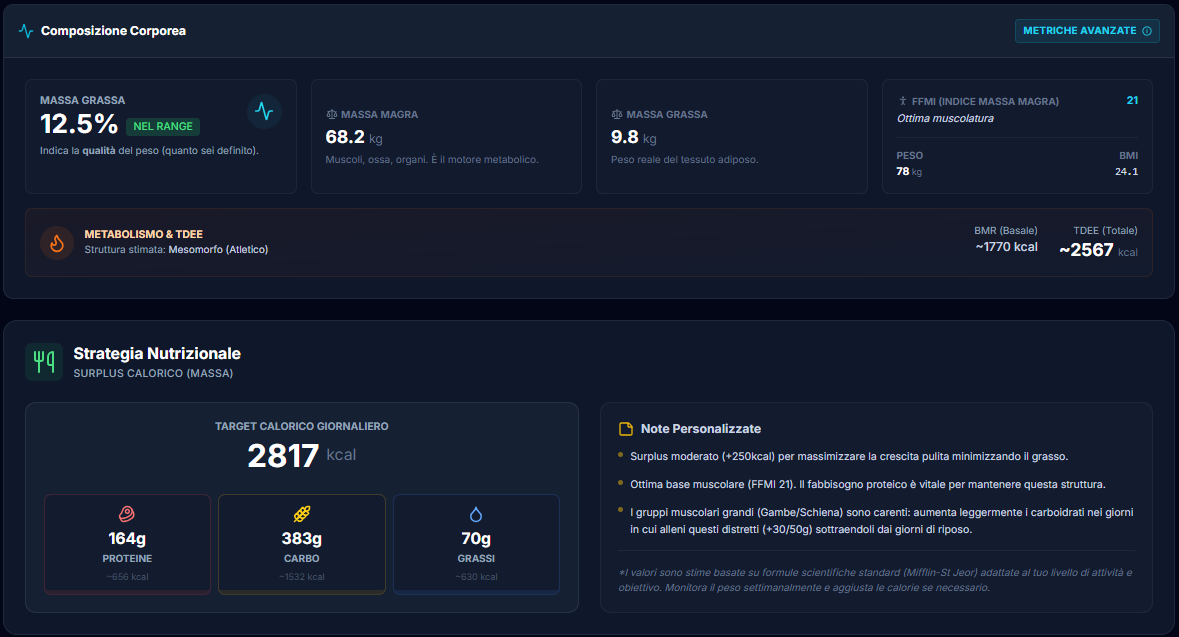Click the 12.5% body fat value
The image size is (1179, 637).
[79, 124]
